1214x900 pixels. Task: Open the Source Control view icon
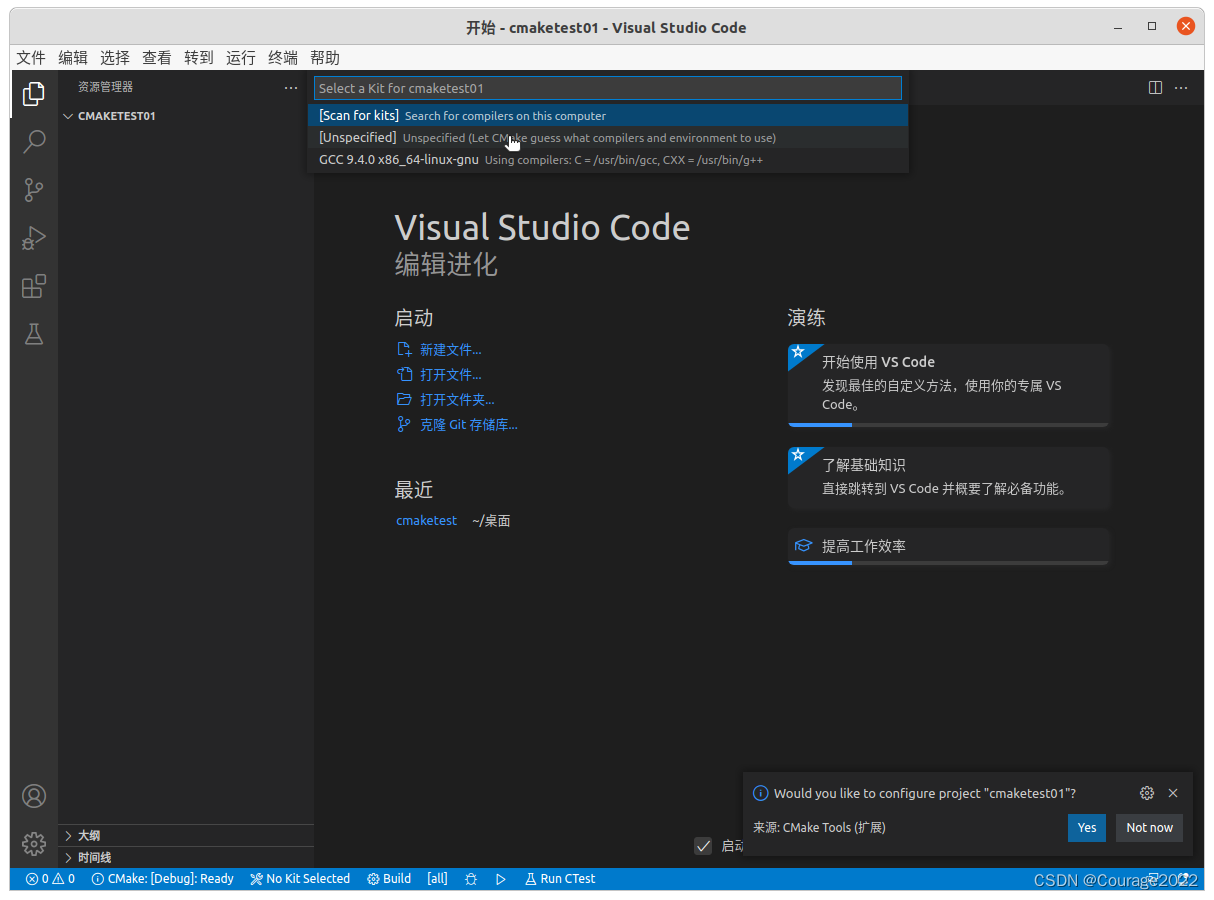tap(34, 190)
